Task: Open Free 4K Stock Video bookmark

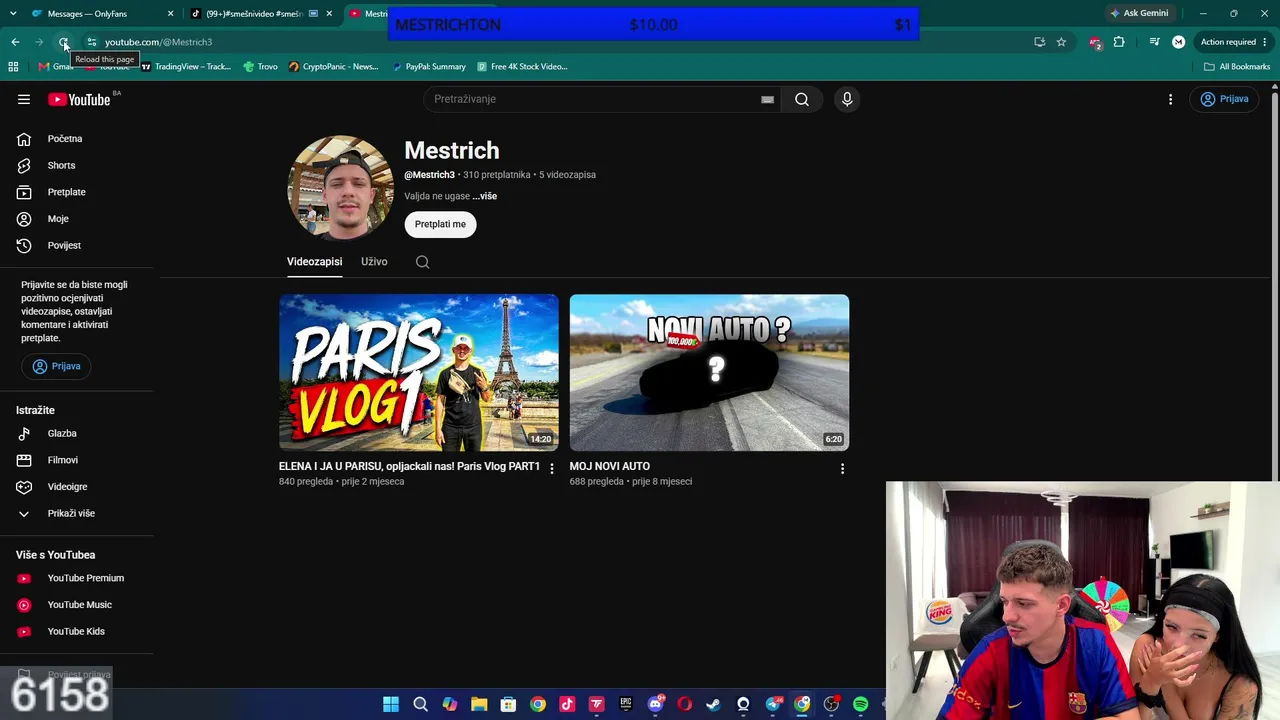Action: (523, 67)
